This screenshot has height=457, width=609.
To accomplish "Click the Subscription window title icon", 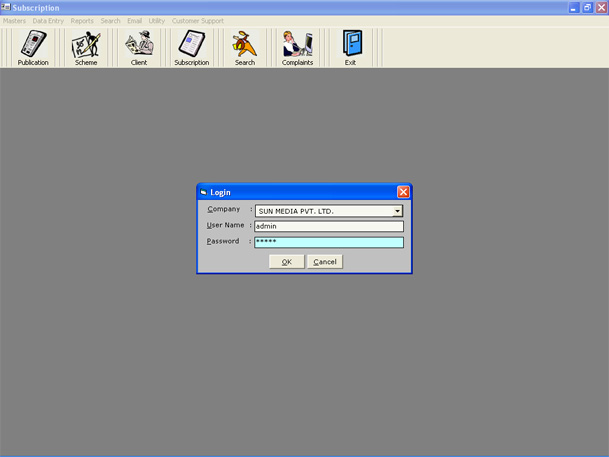I will [5, 7].
